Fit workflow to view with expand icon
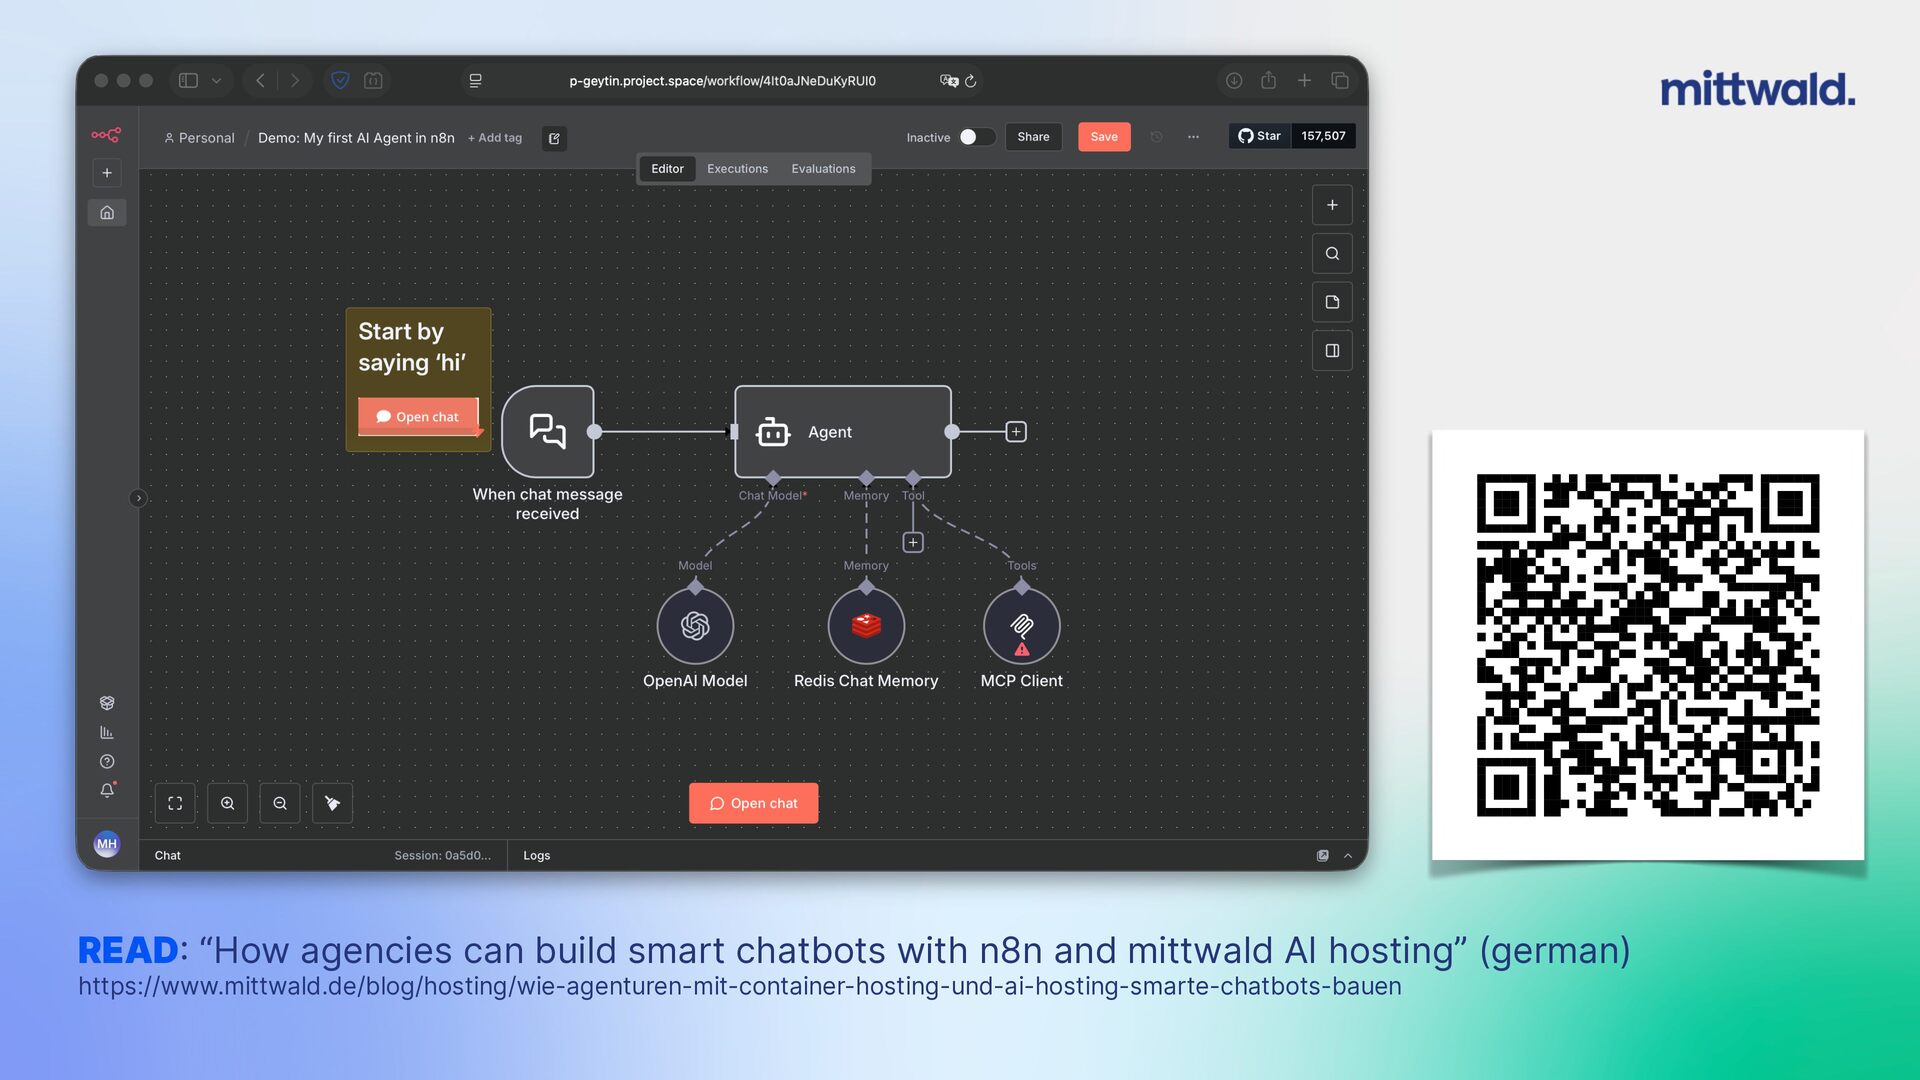 [175, 803]
